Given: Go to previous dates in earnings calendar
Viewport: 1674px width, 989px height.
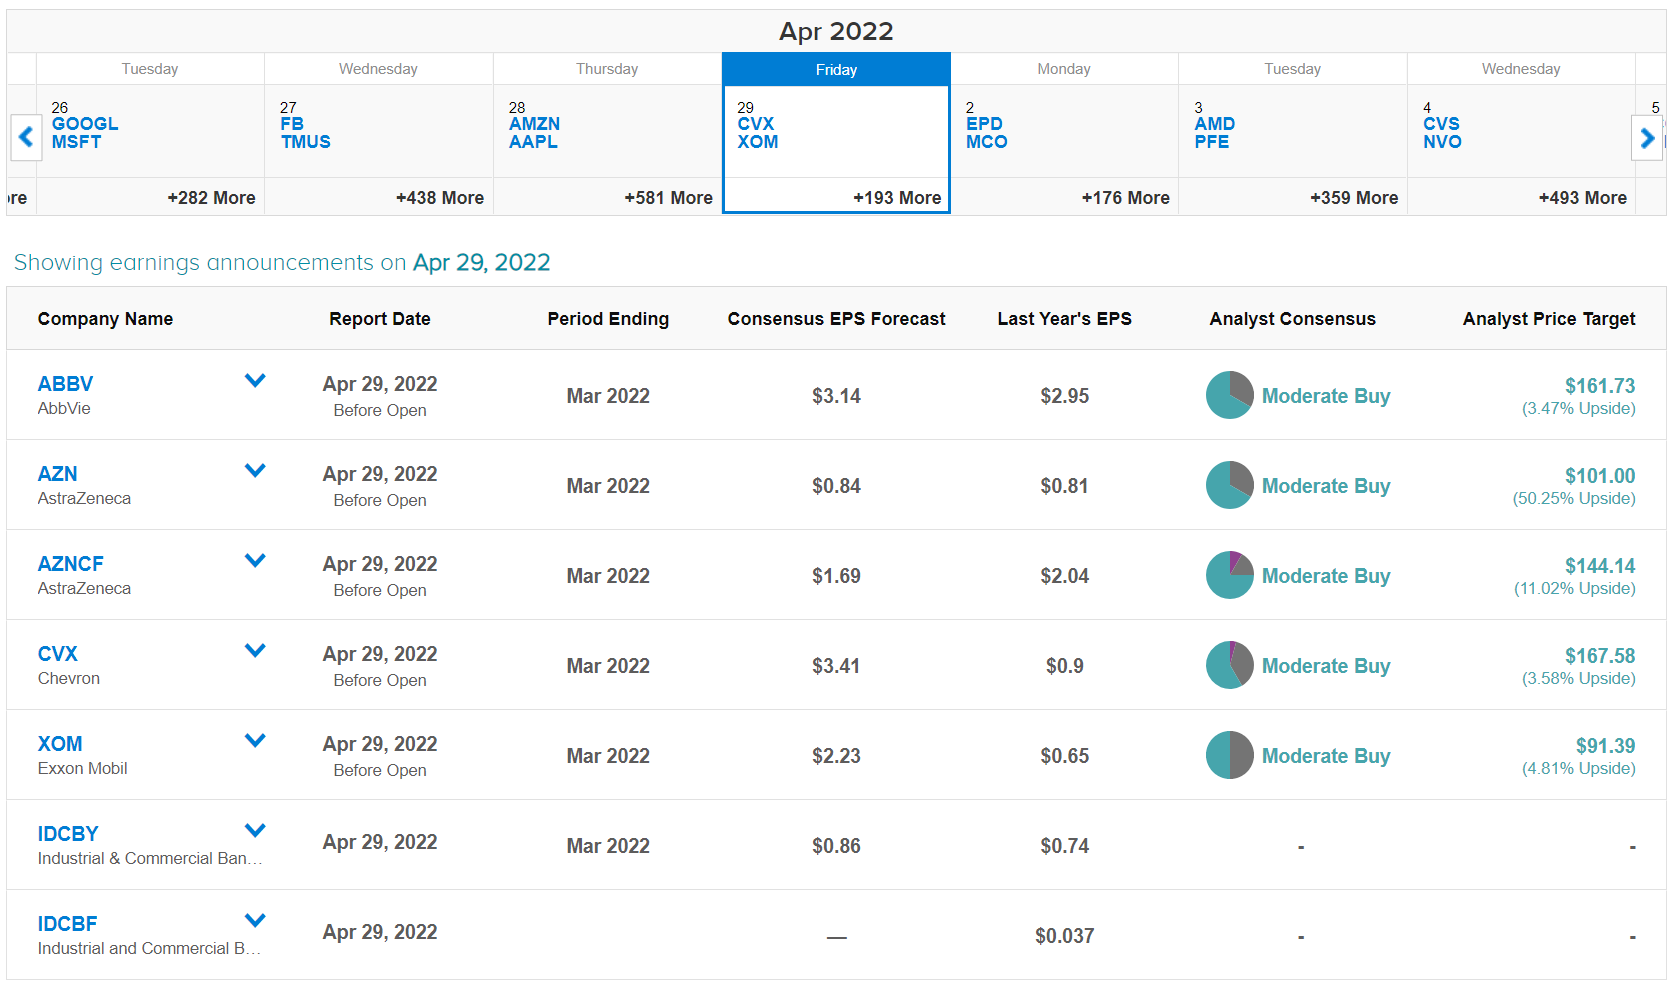Looking at the screenshot, I should [x=26, y=136].
